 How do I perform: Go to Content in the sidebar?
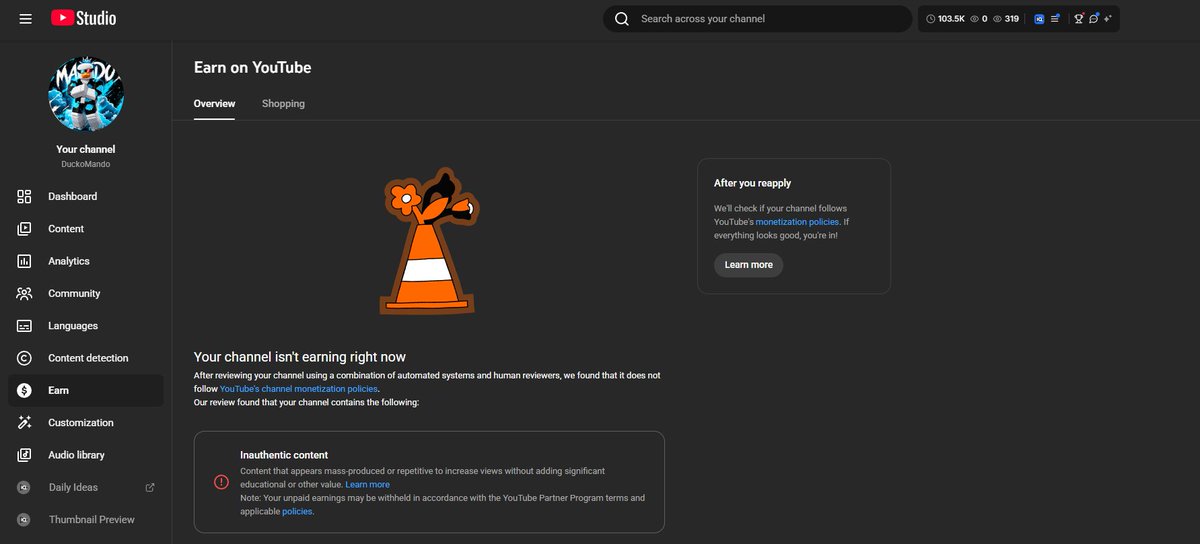tap(86, 229)
